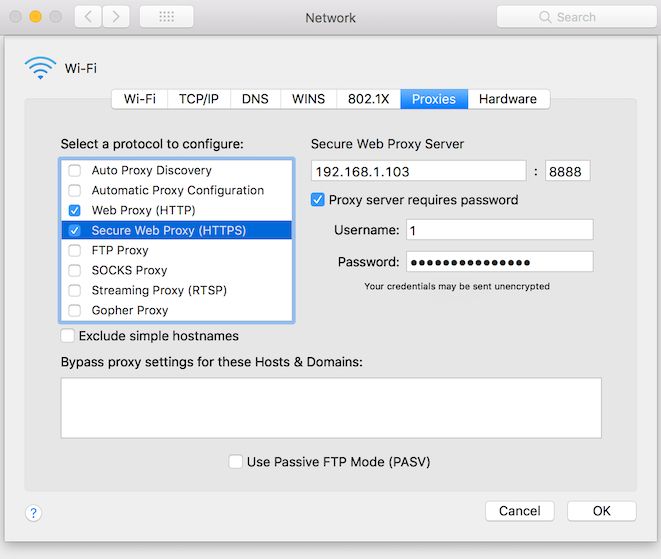This screenshot has height=559, width=661.
Task: Enable Gopher Proxy checkbox
Action: [75, 310]
